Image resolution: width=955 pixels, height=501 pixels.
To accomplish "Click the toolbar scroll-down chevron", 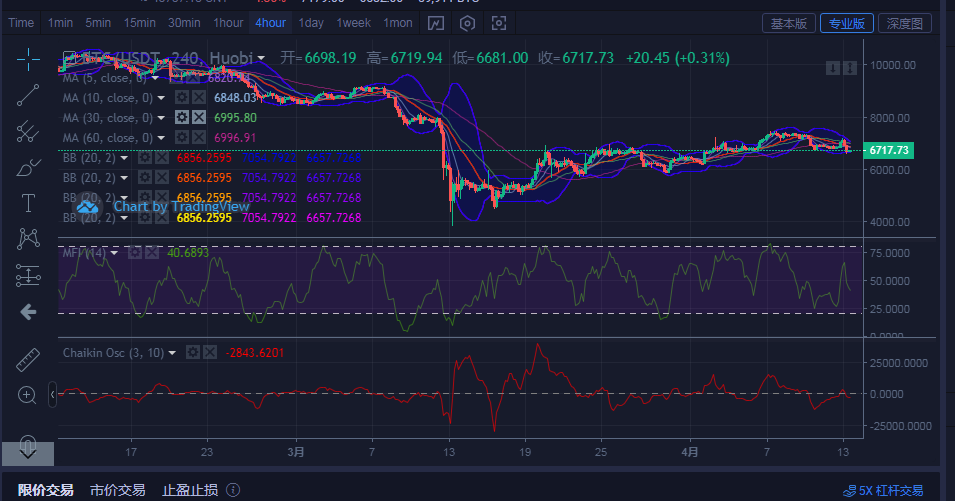I will click(x=28, y=454).
